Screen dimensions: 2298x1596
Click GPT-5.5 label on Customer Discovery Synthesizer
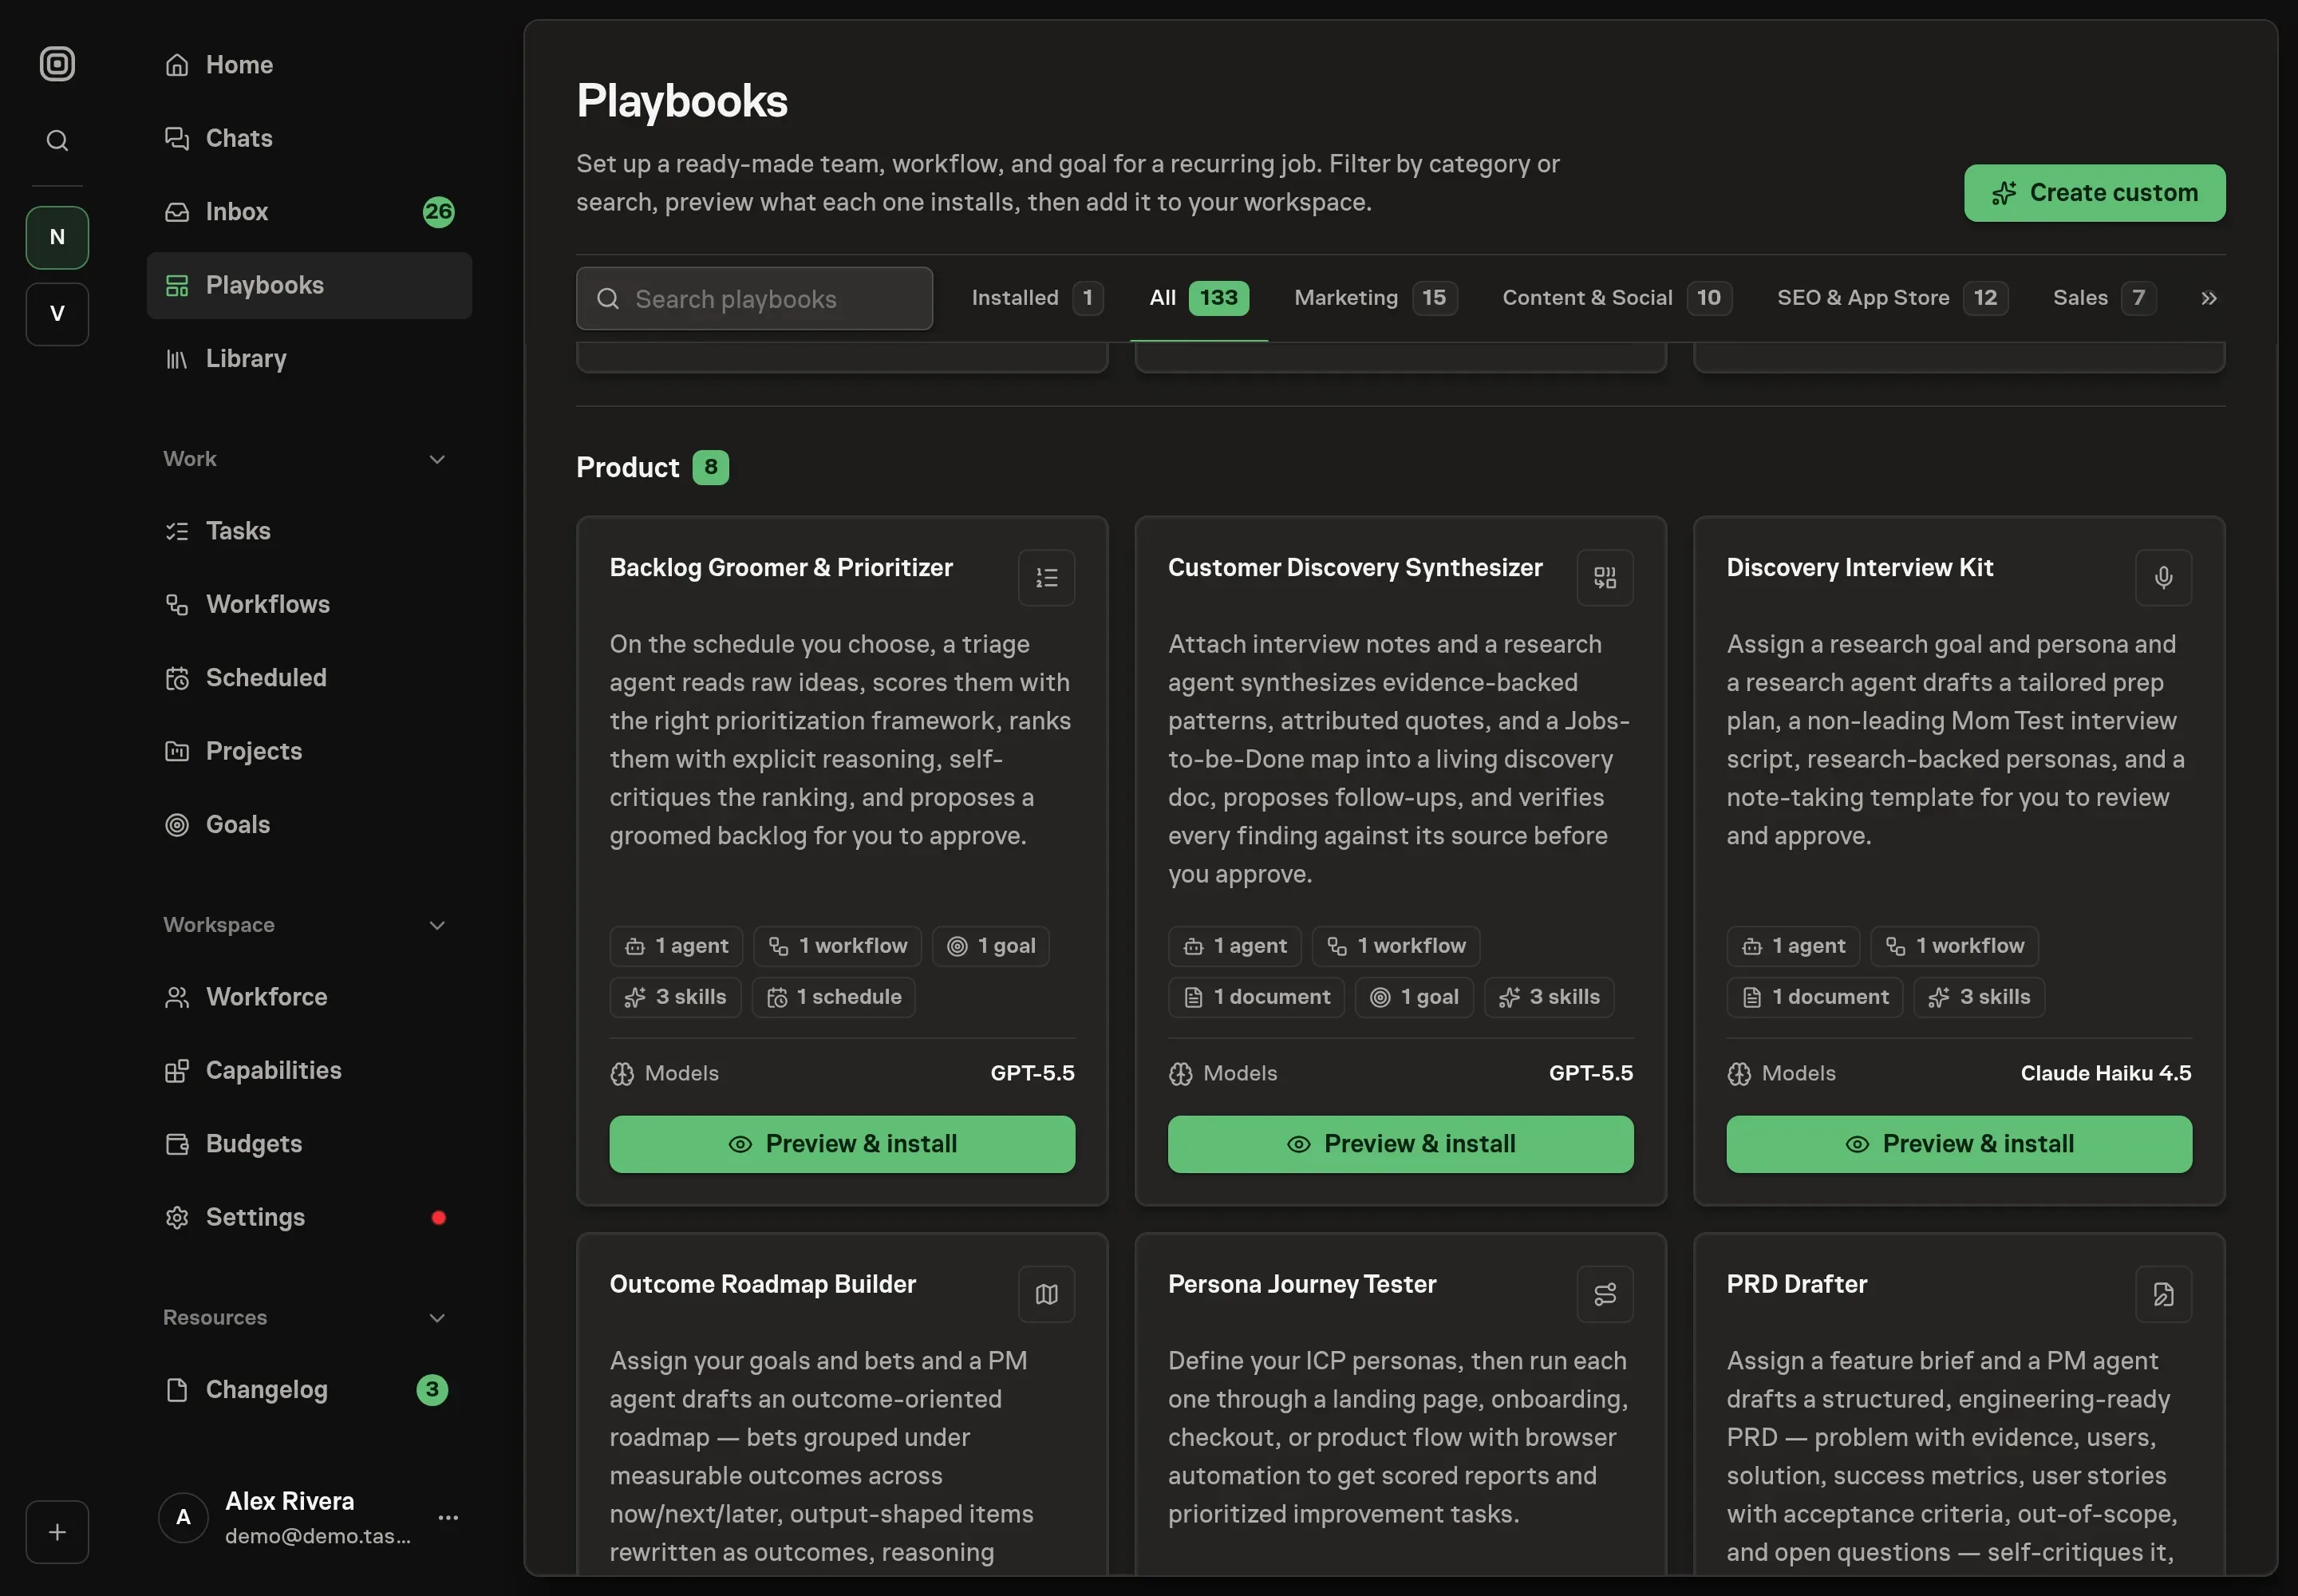1591,1073
